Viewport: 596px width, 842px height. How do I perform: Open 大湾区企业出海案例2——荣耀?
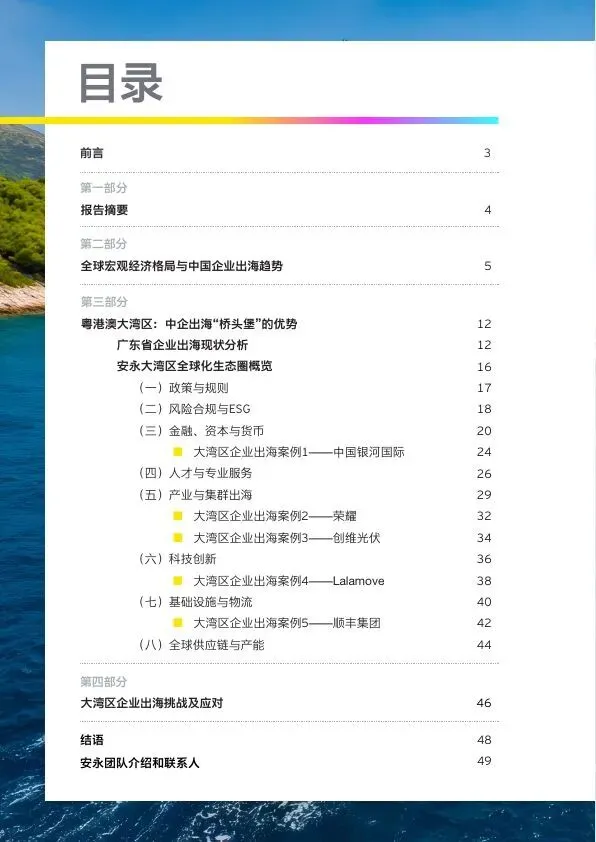(x=275, y=516)
